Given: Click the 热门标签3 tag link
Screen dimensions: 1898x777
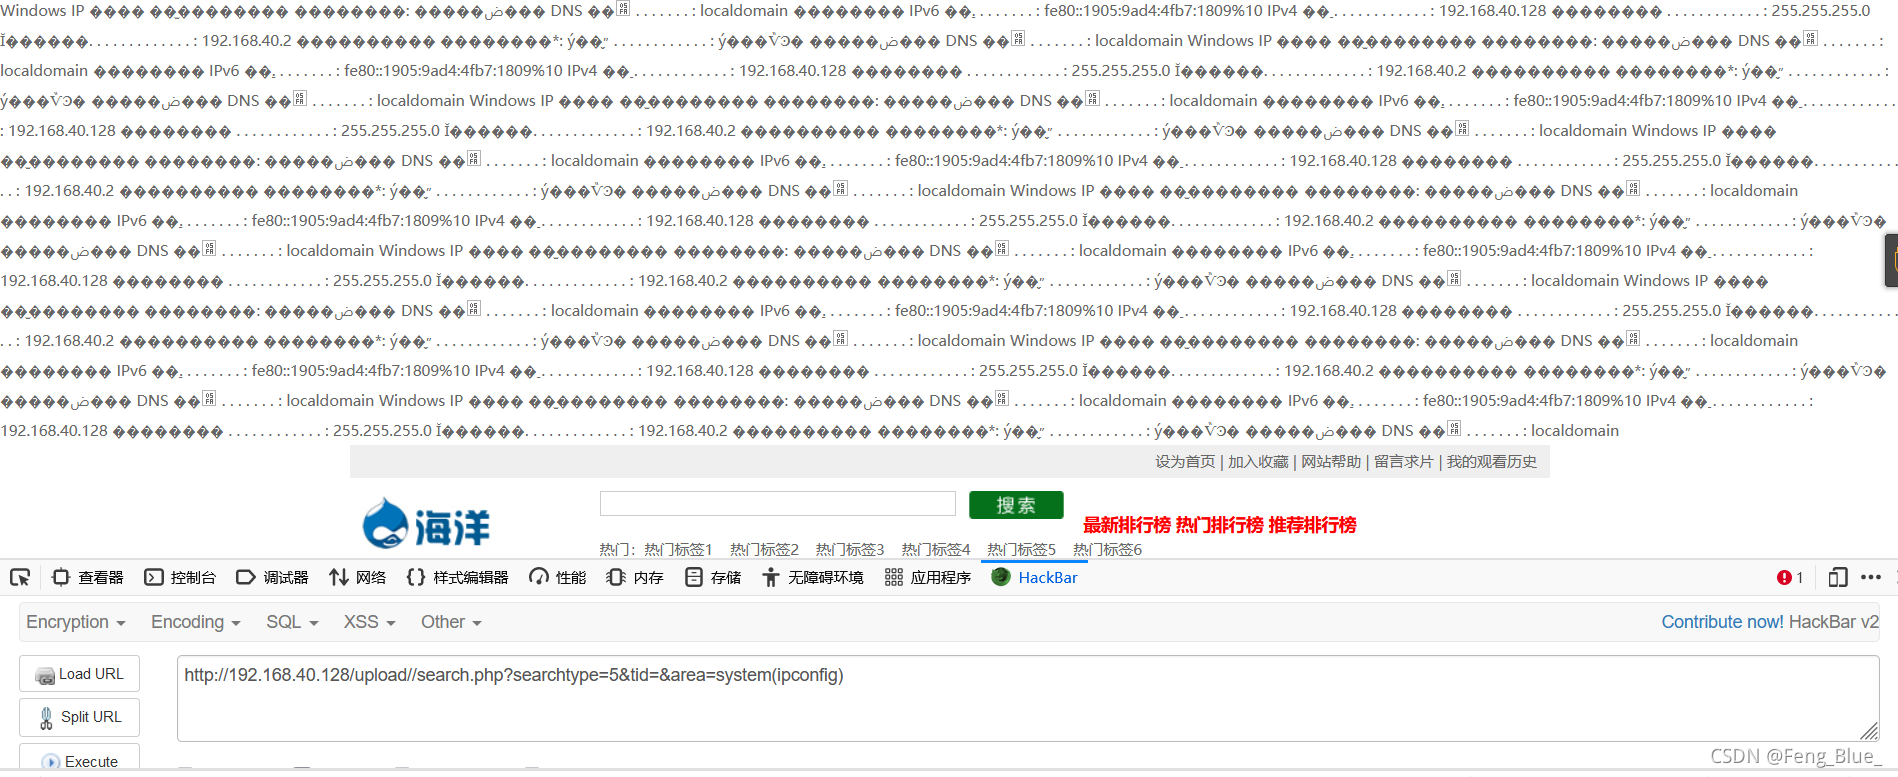Looking at the screenshot, I should (x=850, y=549).
